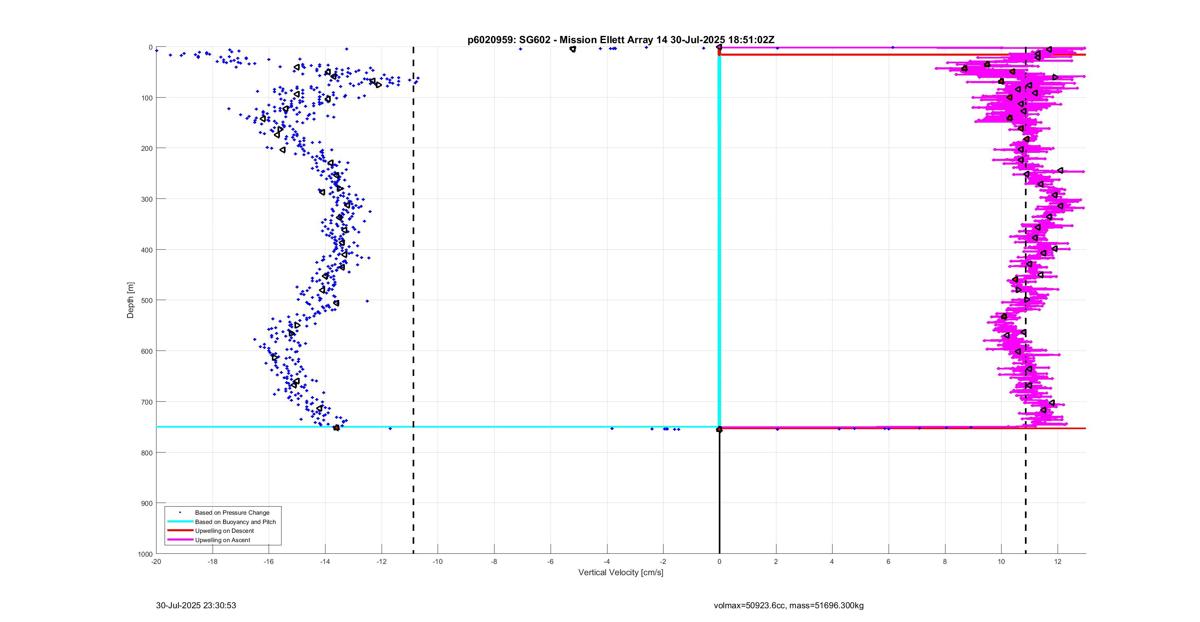Click x-axis tick label -10
The width and height of the screenshot is (1200, 622).
438,561
